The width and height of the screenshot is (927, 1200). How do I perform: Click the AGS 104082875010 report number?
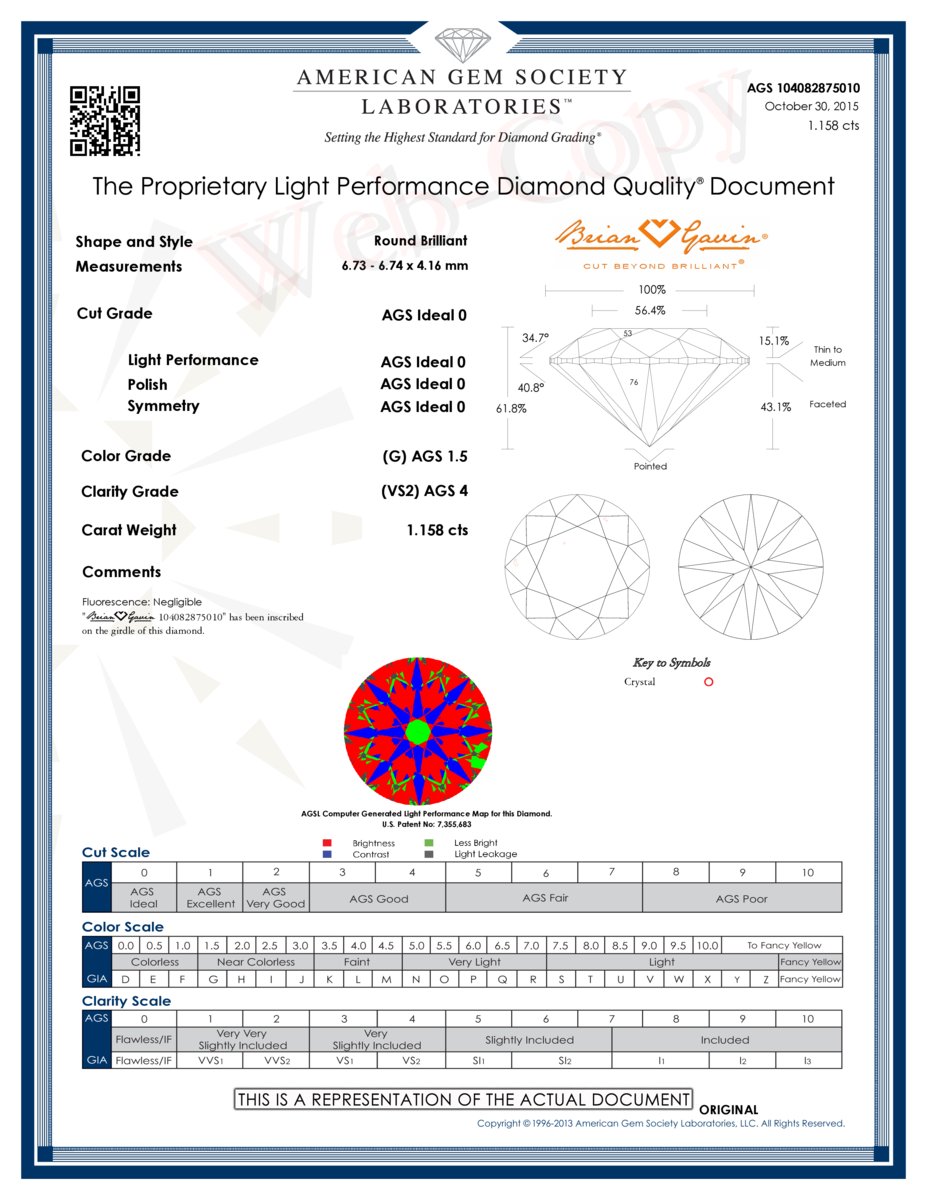coord(803,88)
